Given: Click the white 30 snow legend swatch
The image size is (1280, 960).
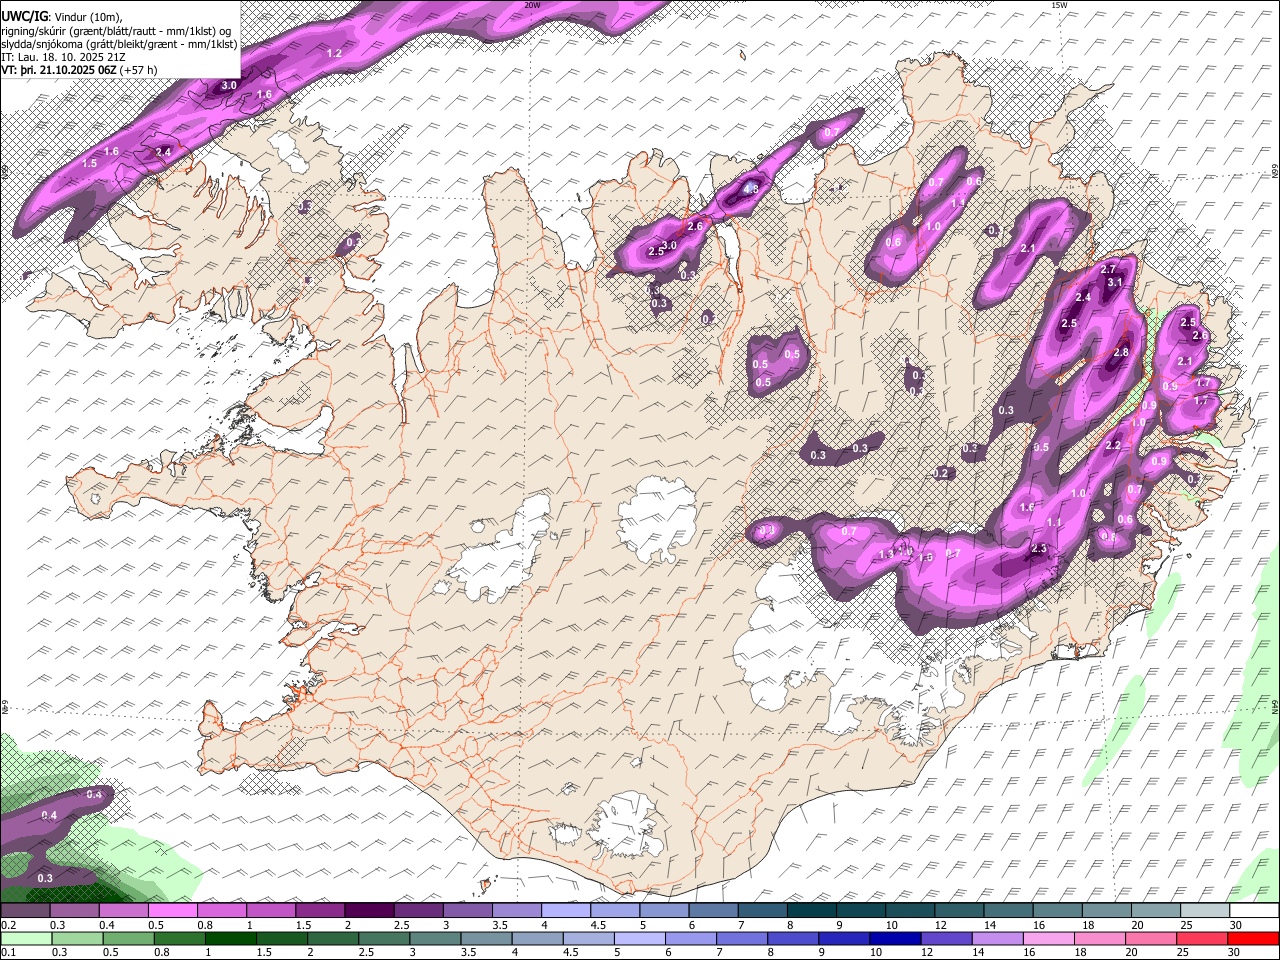Looking at the screenshot, I should pos(1252,911).
